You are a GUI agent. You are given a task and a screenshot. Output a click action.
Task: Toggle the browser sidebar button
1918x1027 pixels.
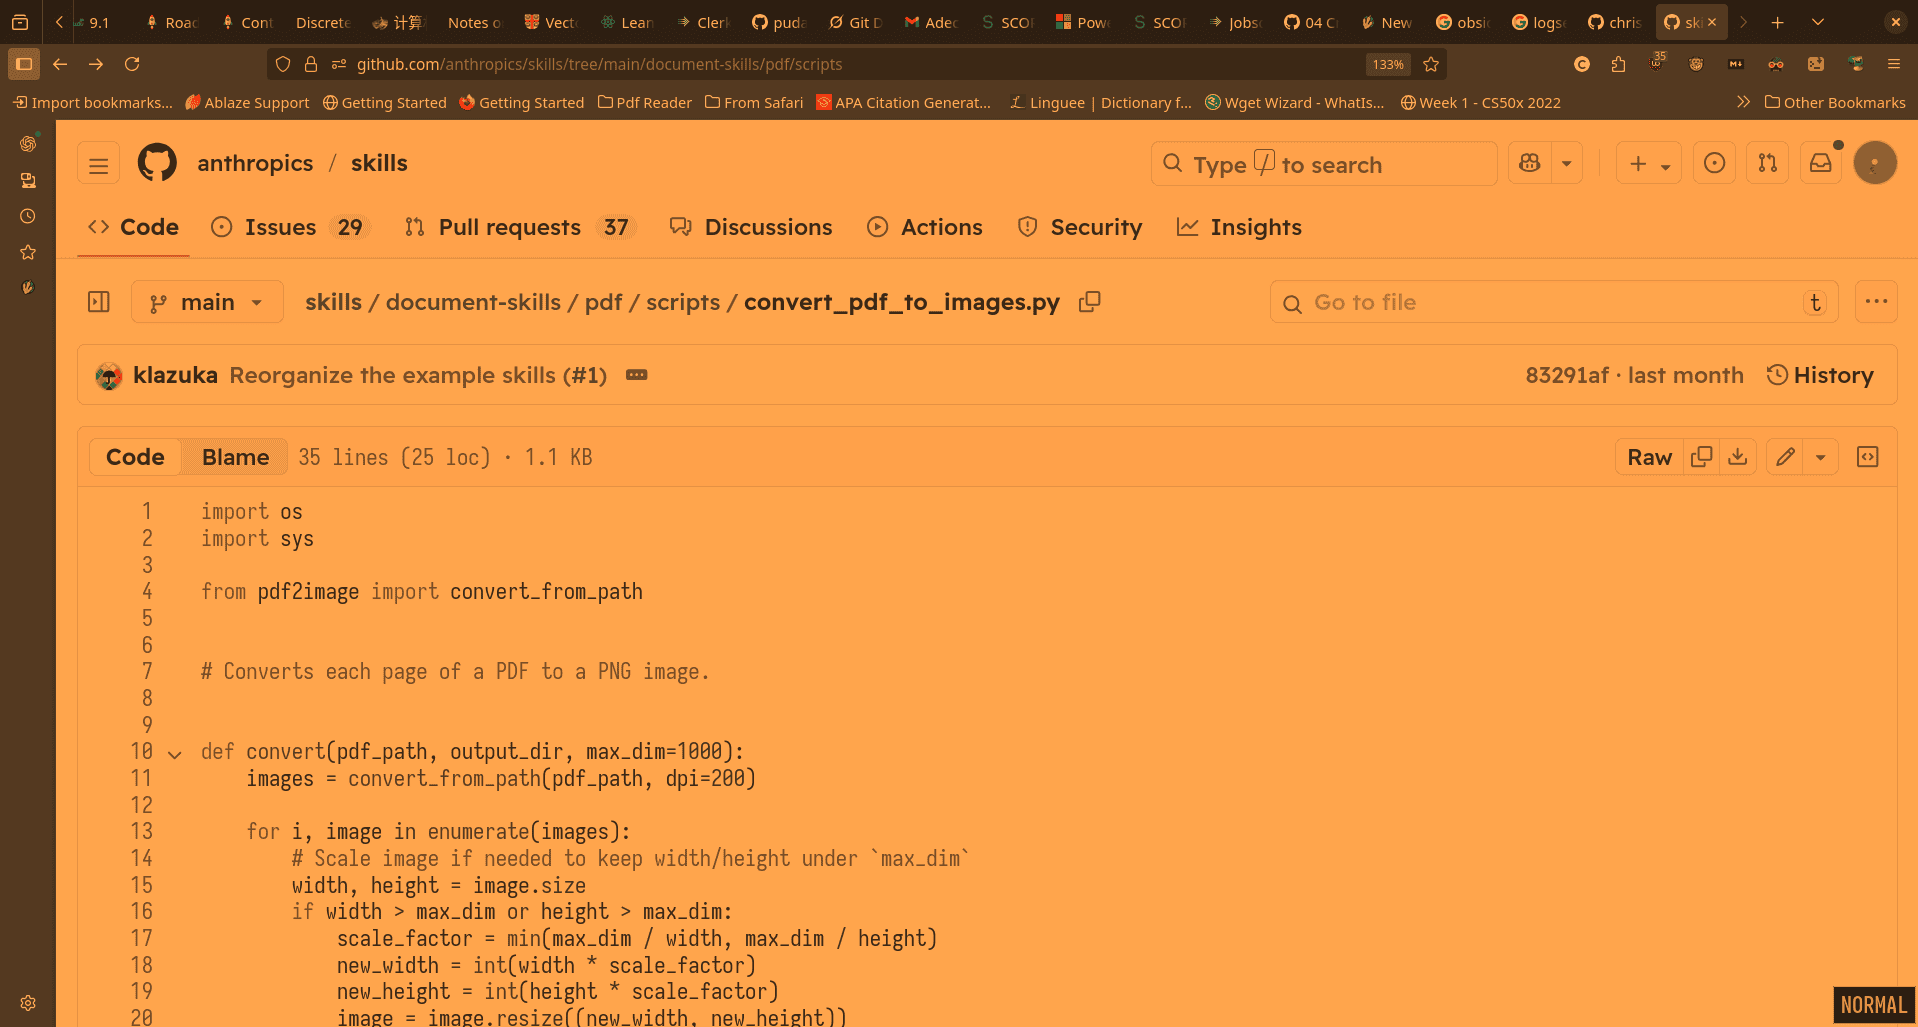24,64
